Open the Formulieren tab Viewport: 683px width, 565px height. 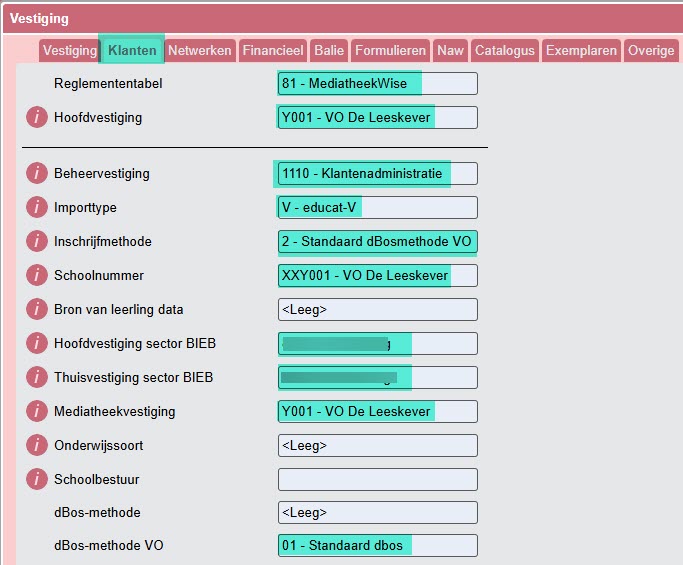click(390, 51)
